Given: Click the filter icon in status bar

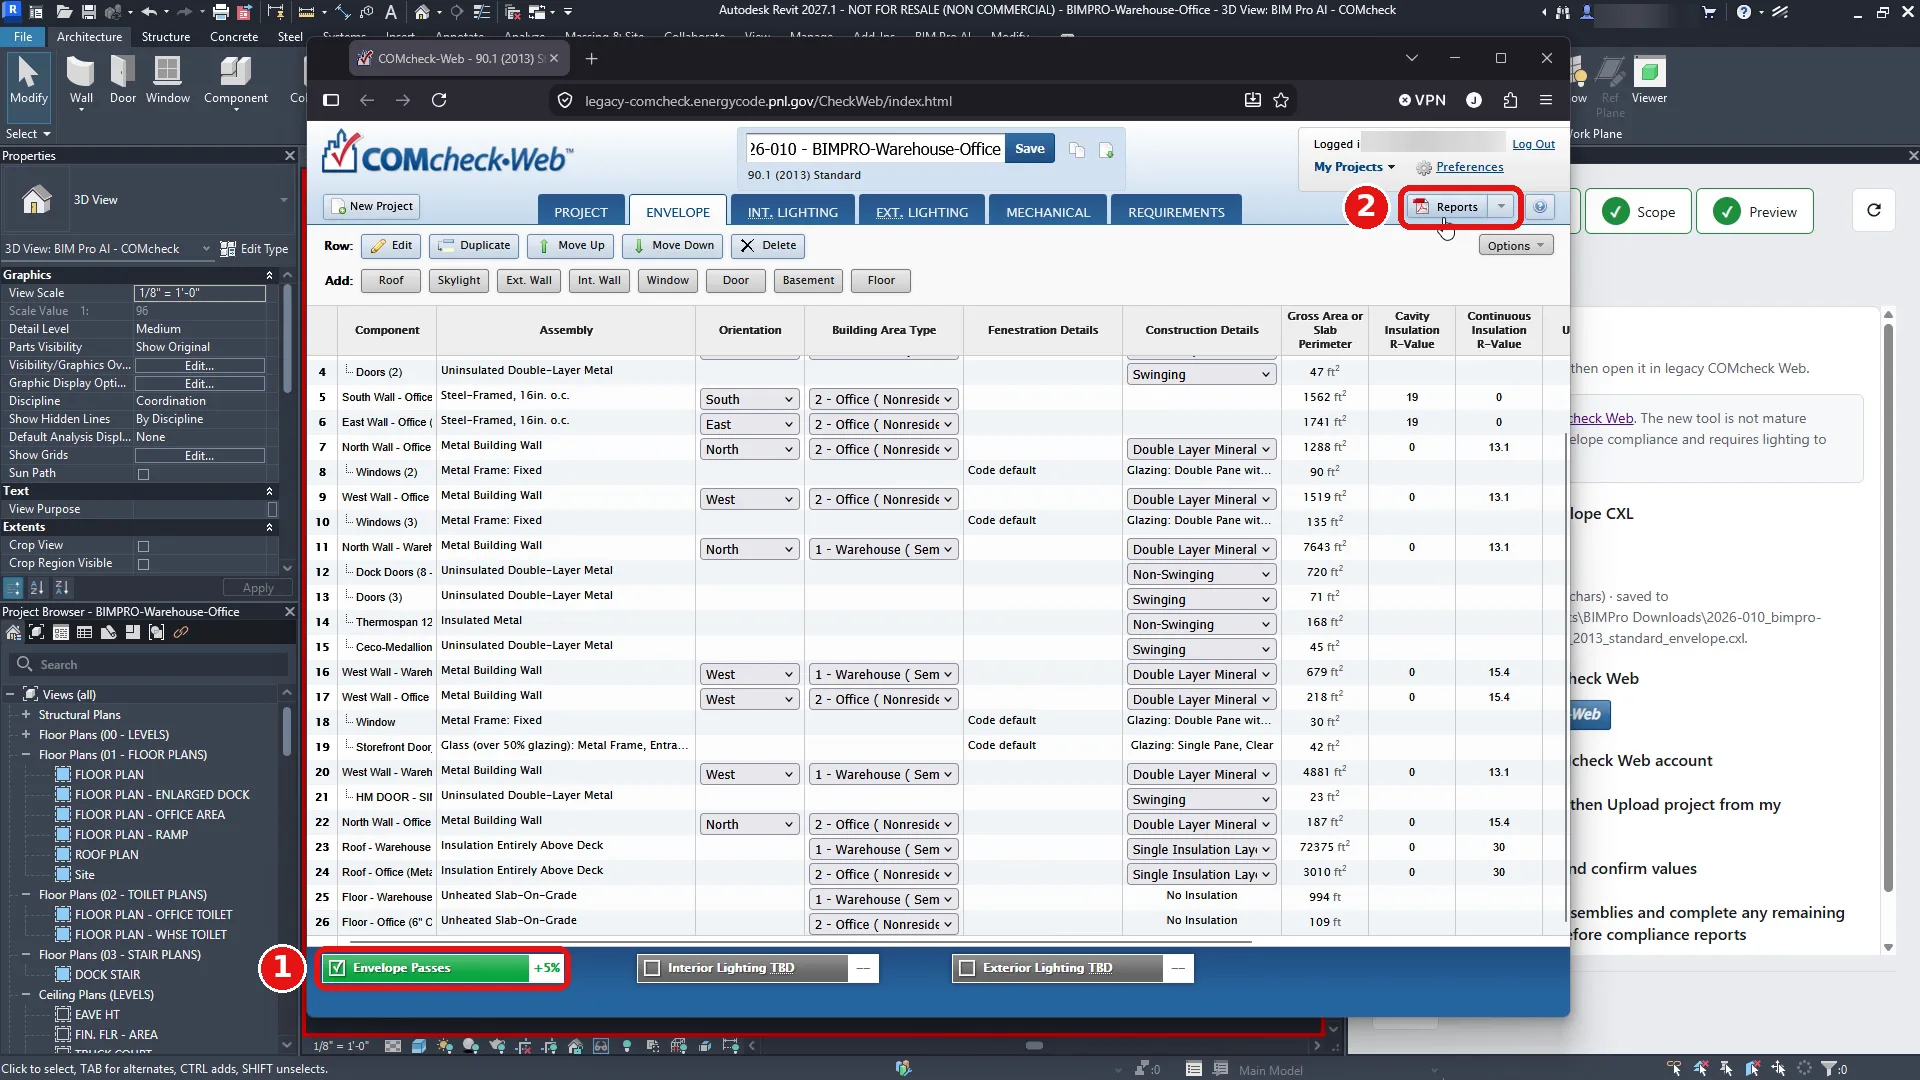Looking at the screenshot, I should click(1829, 1069).
